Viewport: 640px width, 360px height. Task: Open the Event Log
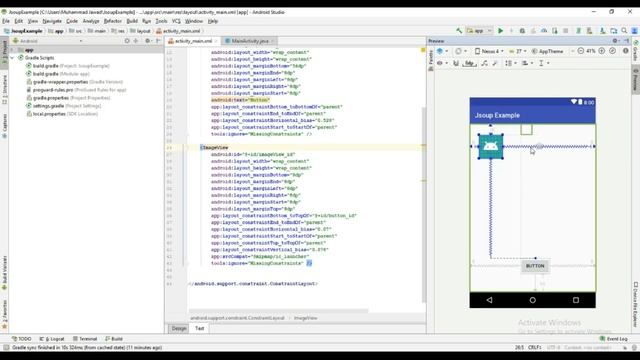coord(613,339)
